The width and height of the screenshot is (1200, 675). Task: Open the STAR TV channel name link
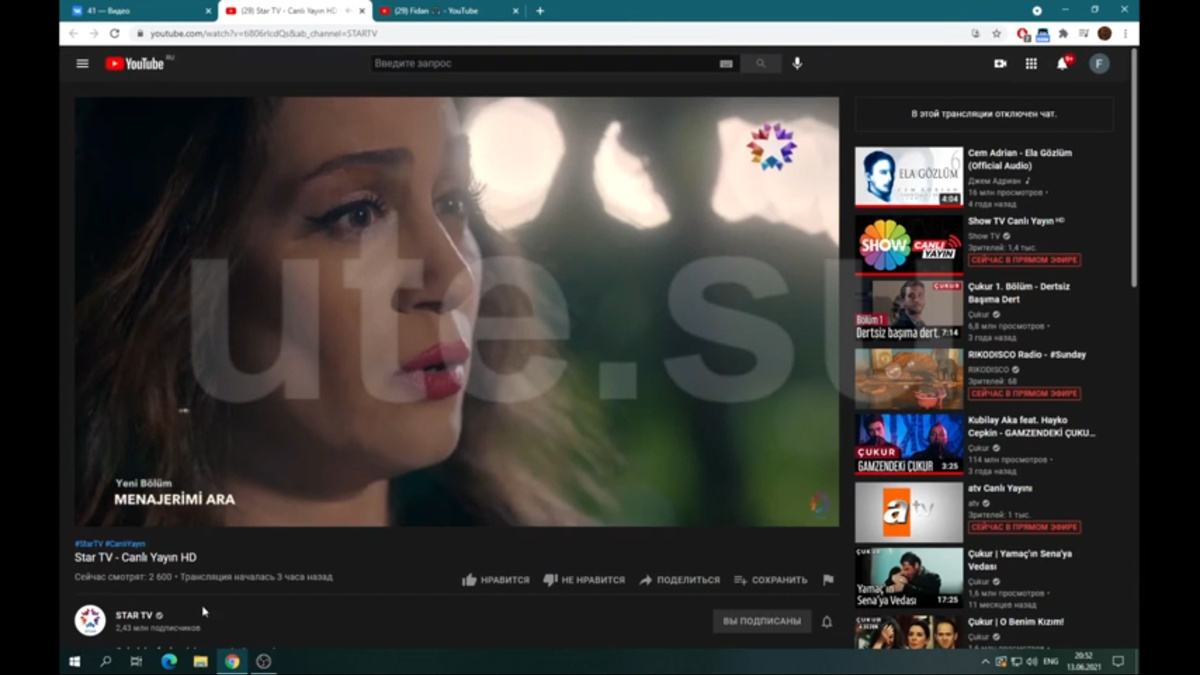134,615
